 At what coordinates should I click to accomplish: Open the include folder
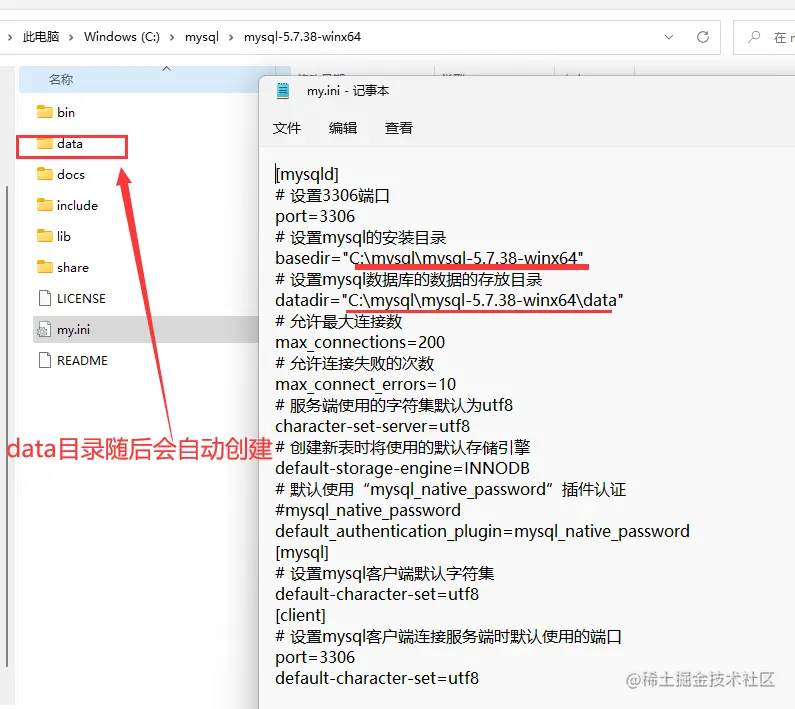(x=67, y=205)
